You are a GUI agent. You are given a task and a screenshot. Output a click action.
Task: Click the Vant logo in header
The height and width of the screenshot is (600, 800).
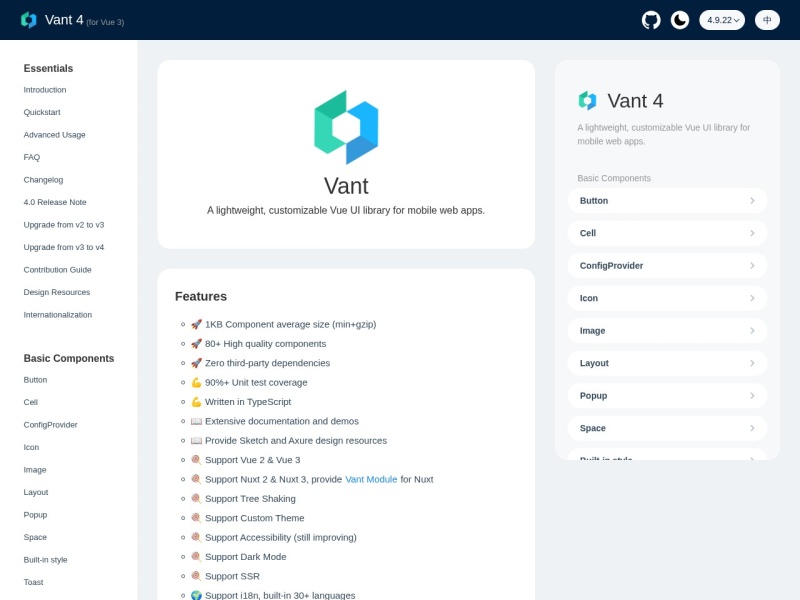tap(29, 20)
